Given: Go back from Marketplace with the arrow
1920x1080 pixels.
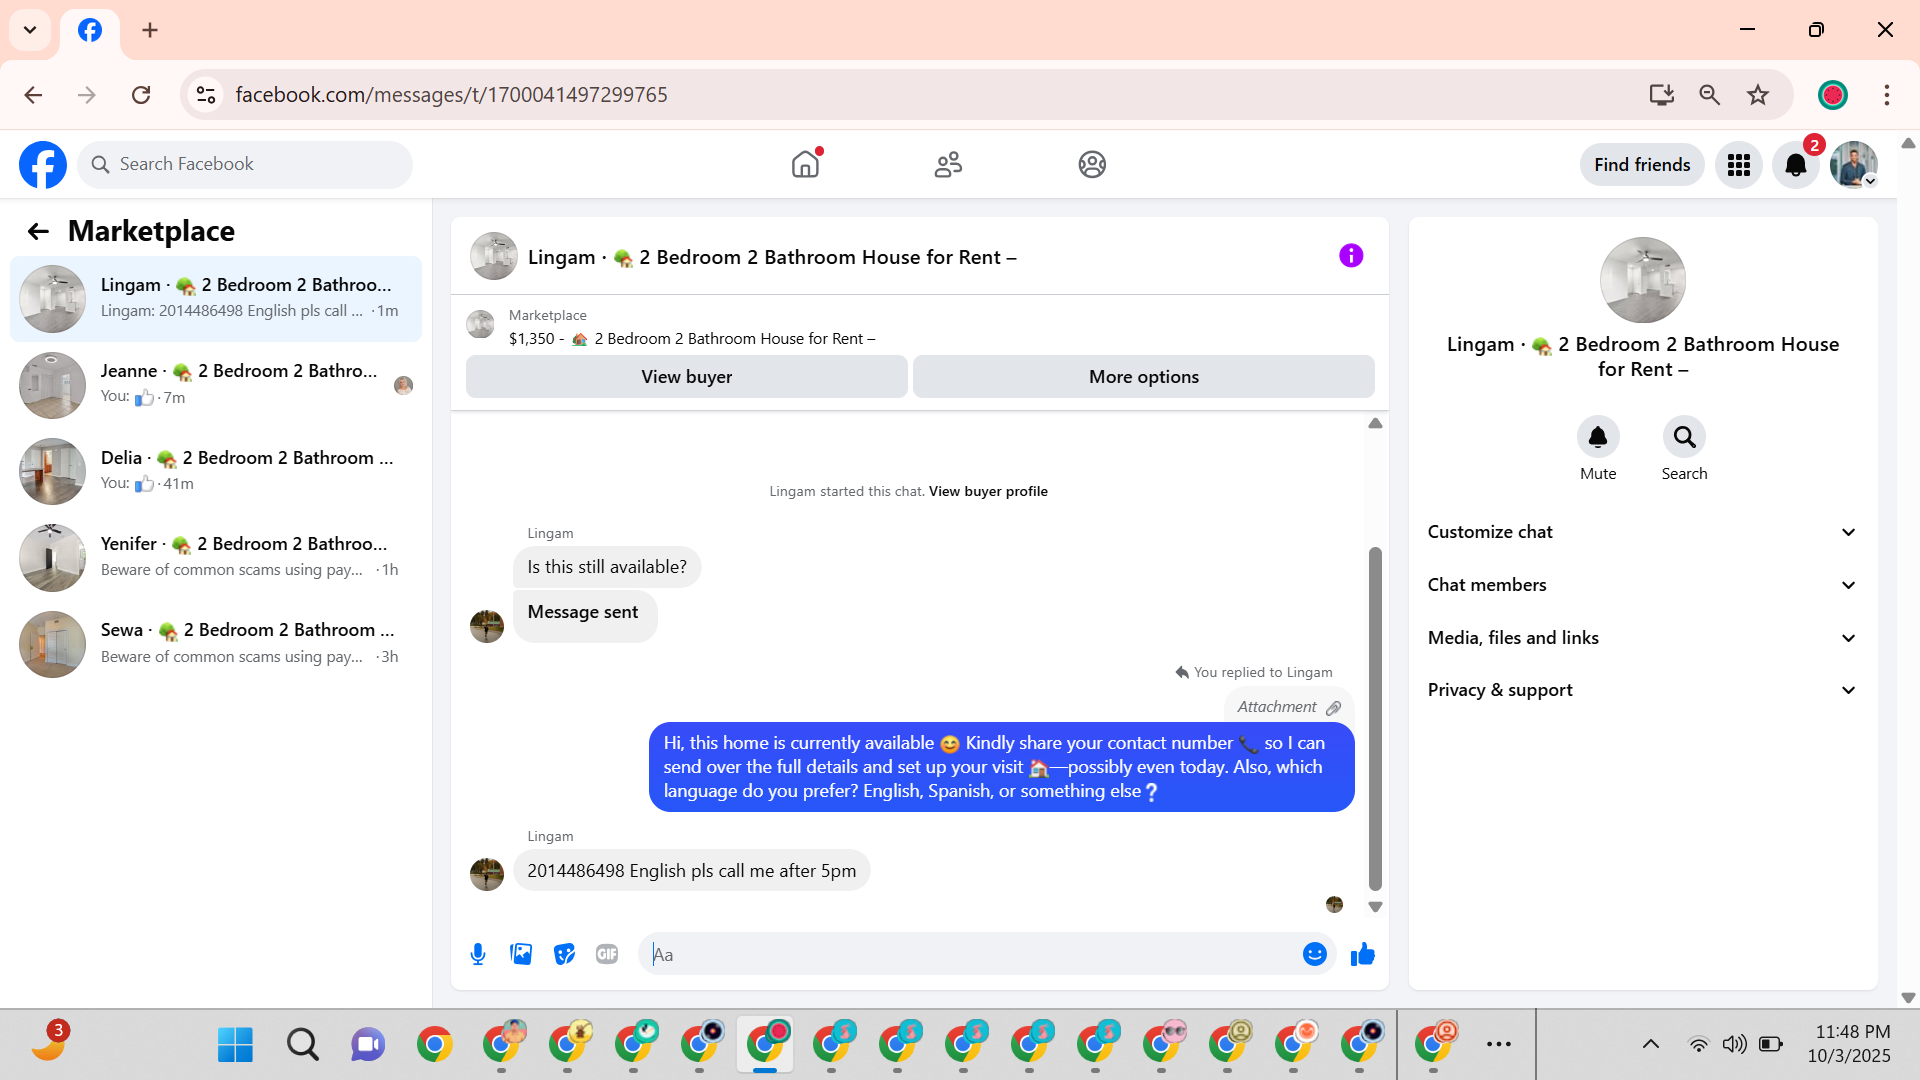Looking at the screenshot, I should (38, 232).
